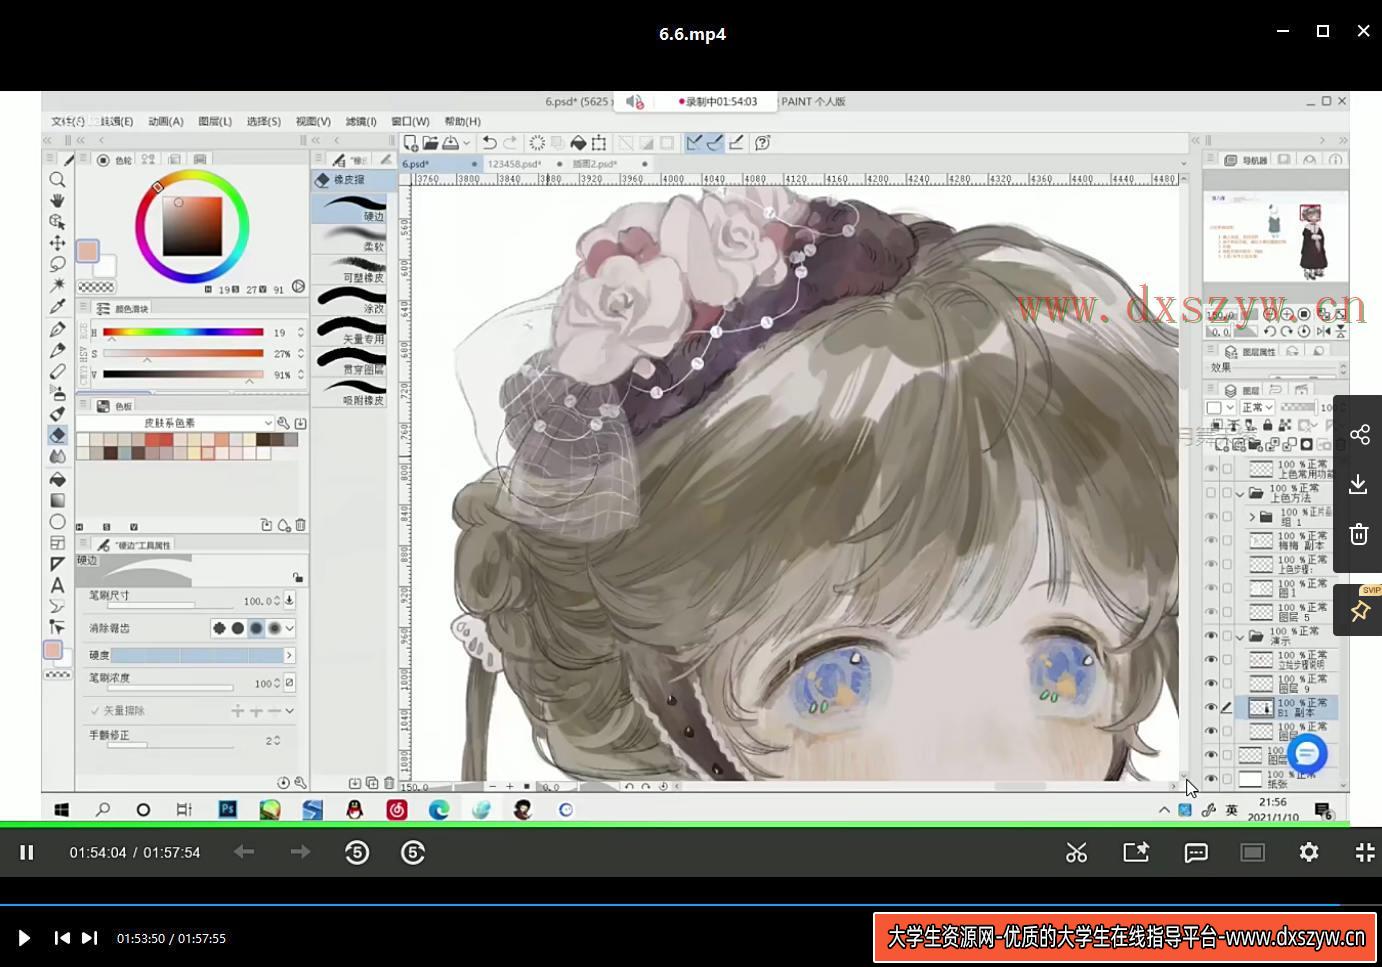The width and height of the screenshot is (1382, 967).
Task: Open Photoshop from the Windows taskbar
Action: click(228, 809)
